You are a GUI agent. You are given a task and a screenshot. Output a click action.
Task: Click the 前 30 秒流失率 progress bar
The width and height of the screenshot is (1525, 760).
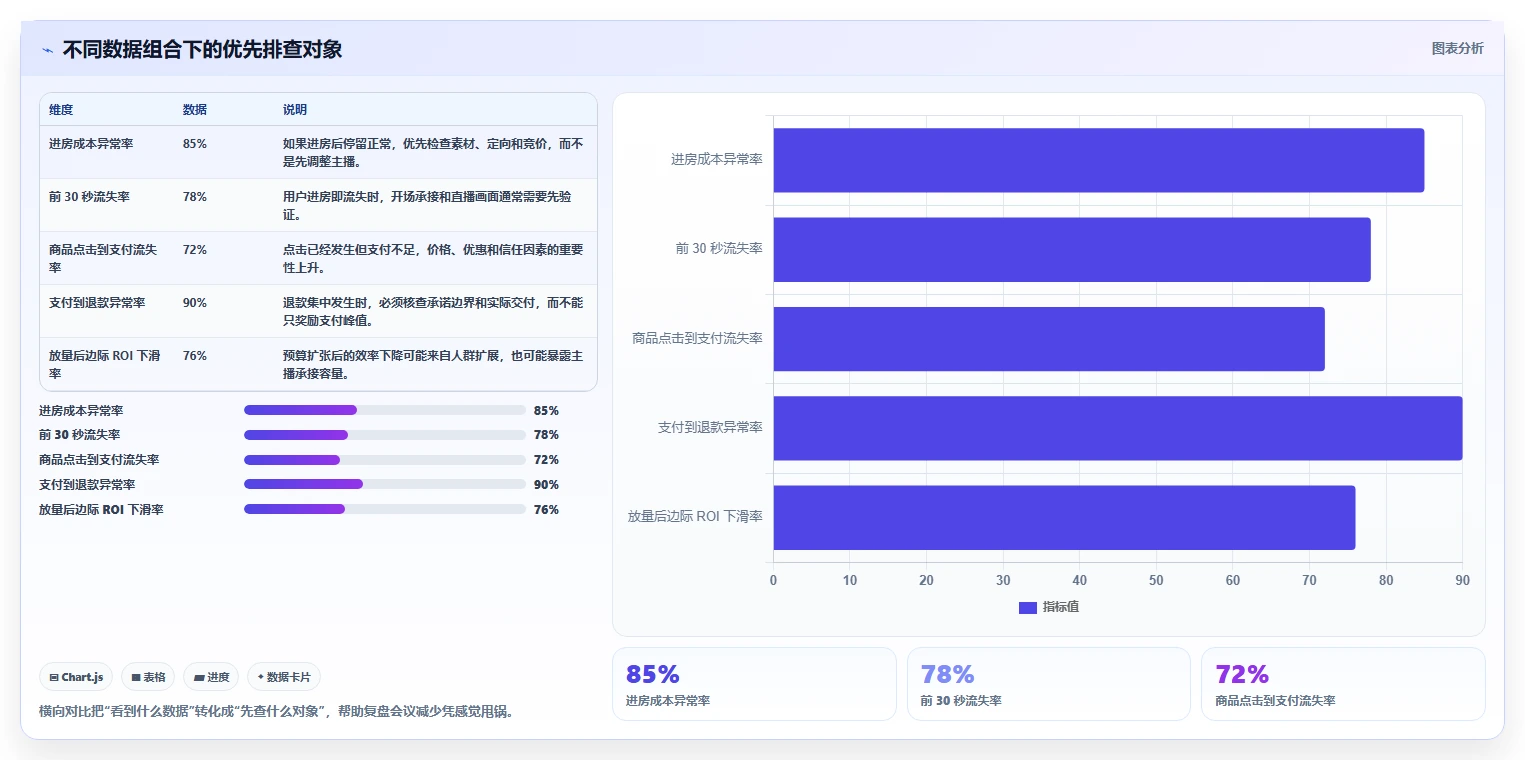click(385, 435)
